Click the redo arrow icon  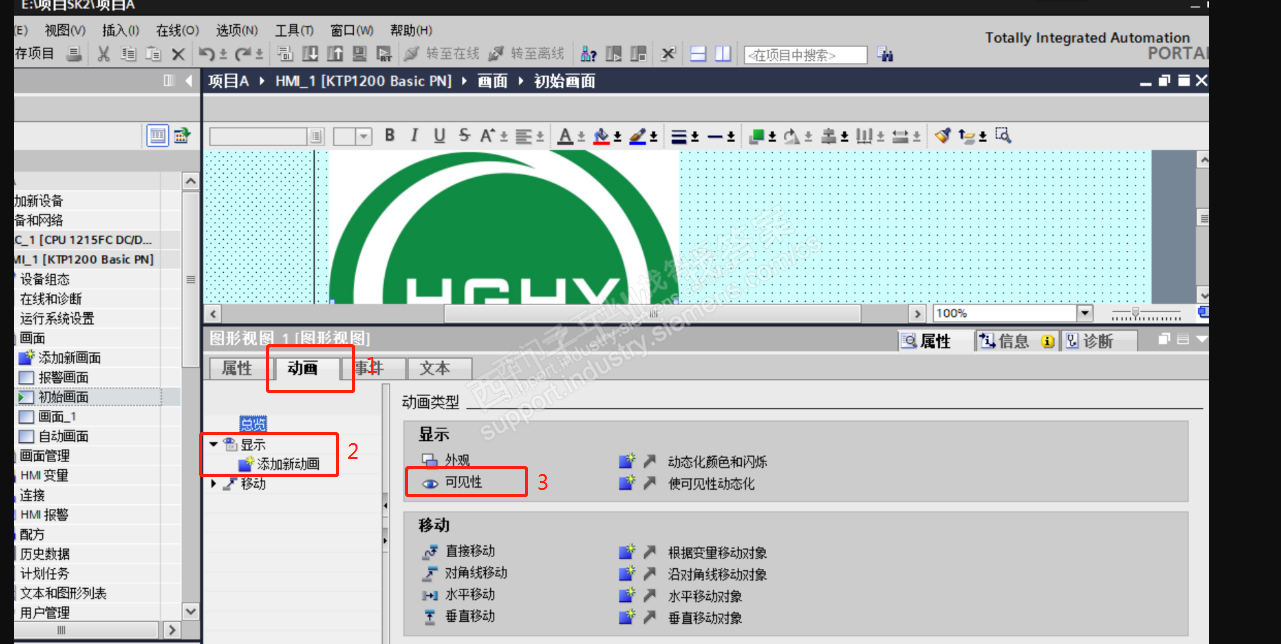point(243,54)
